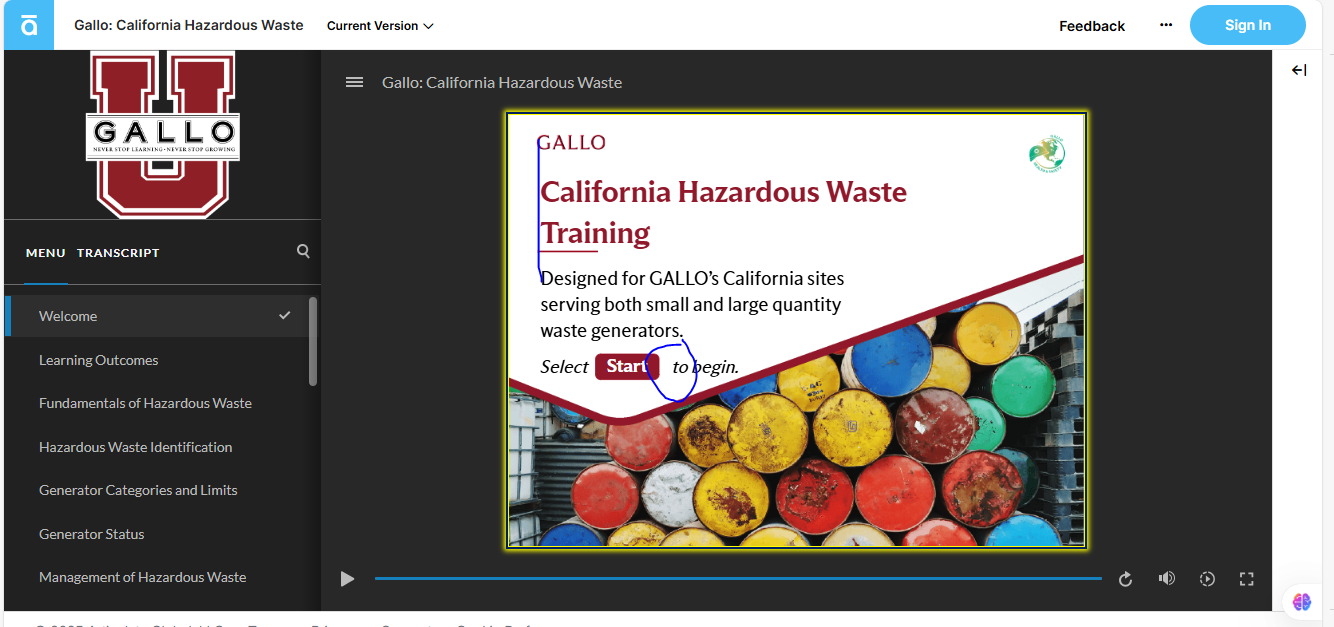Open the menu search icon
The image size is (1334, 627).
pyautogui.click(x=303, y=252)
